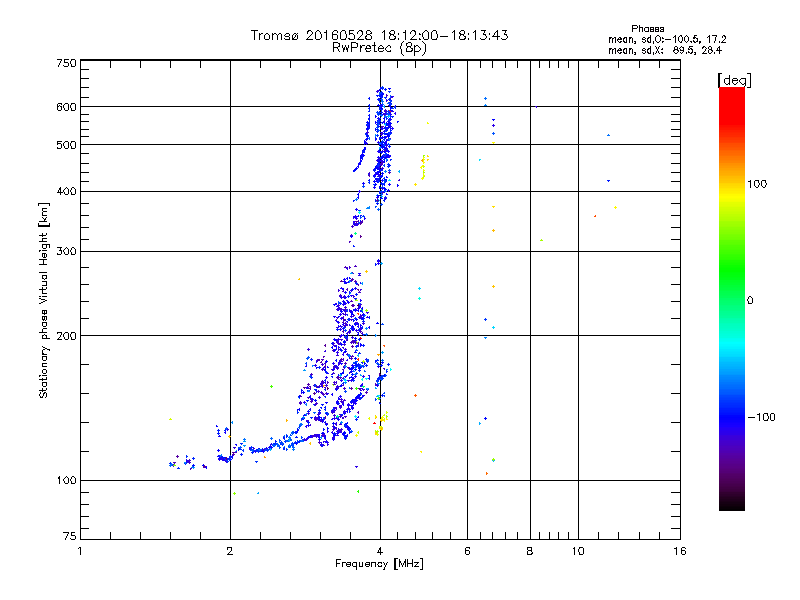Click the y-axis label 'Stationary phase Virtual Height [km]'

43,300
